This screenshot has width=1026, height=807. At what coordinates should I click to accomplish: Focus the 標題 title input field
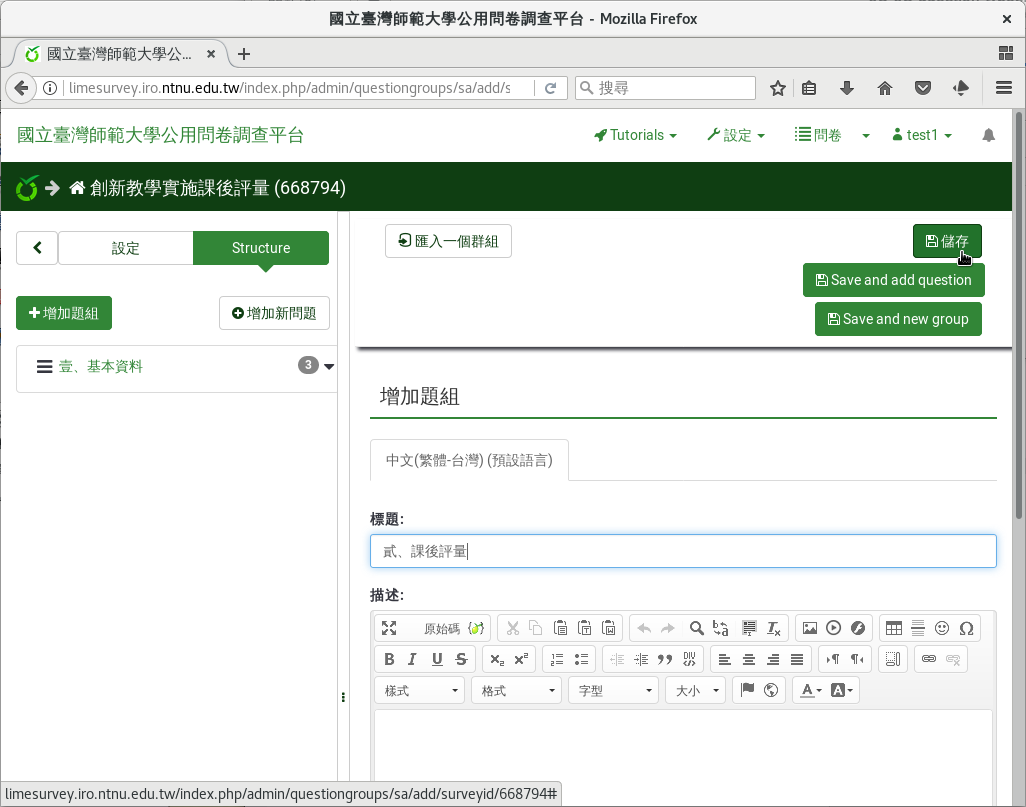683,551
